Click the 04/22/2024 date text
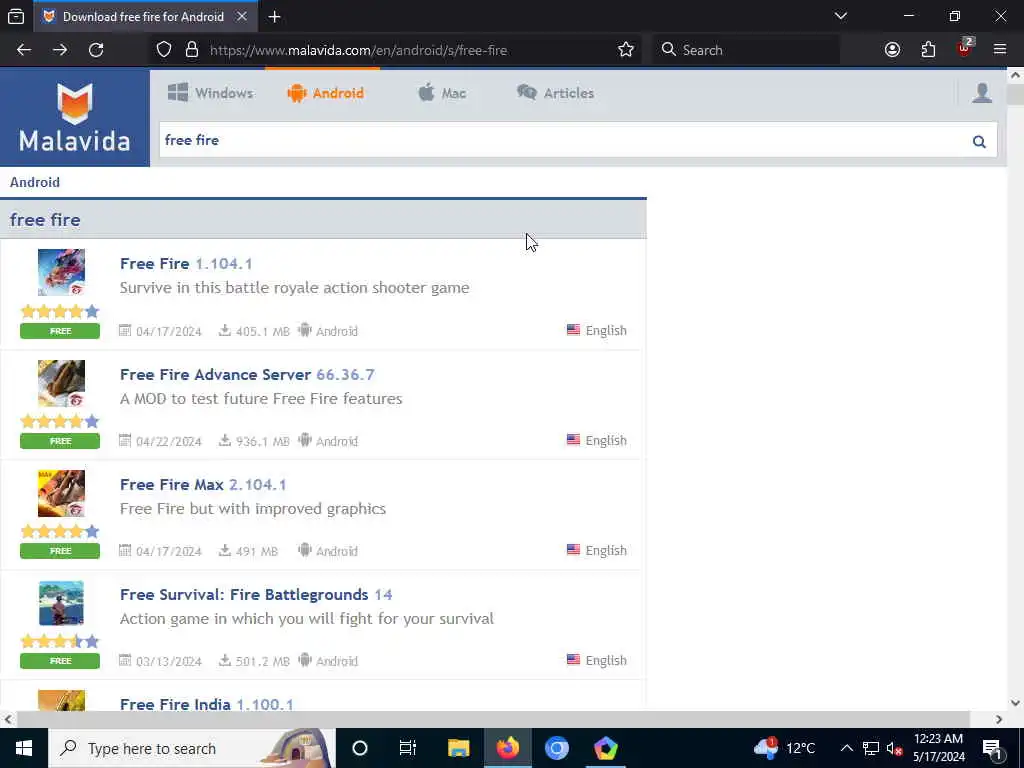This screenshot has width=1024, height=768. point(168,441)
